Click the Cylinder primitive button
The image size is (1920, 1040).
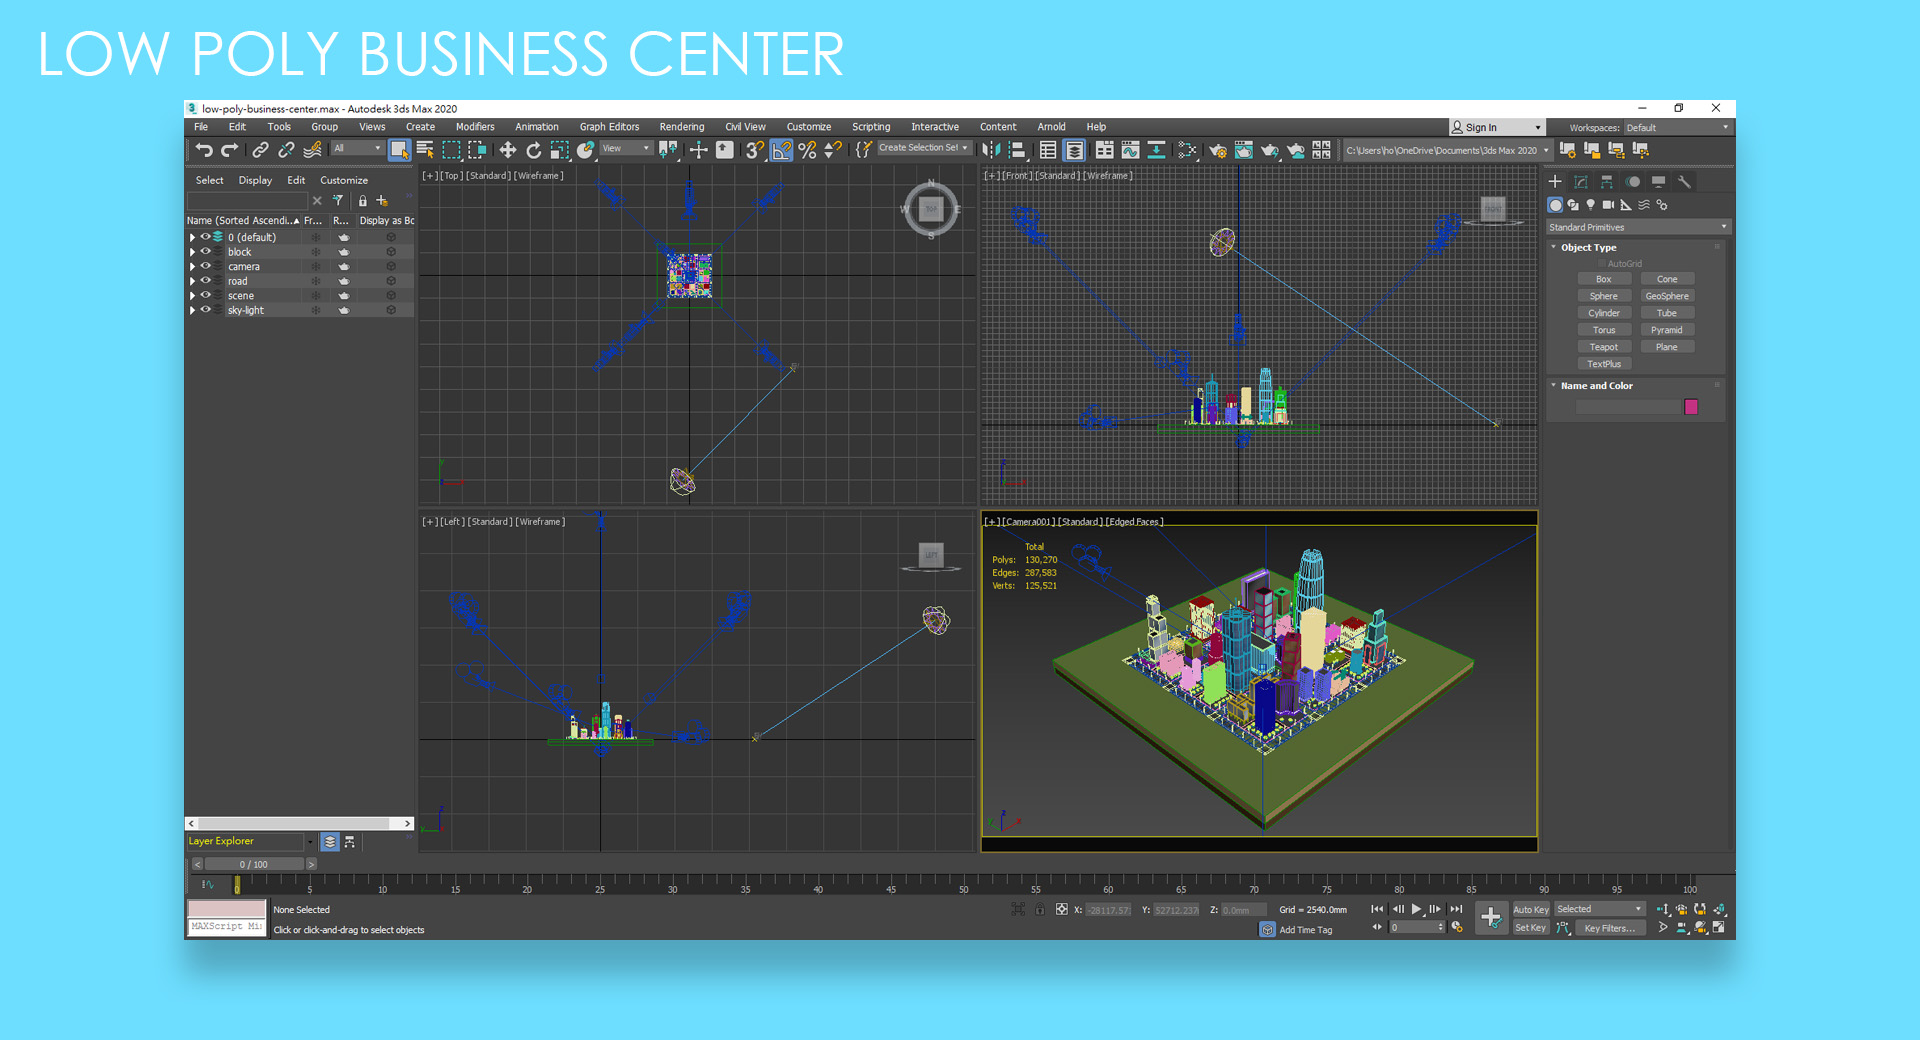[1604, 313]
